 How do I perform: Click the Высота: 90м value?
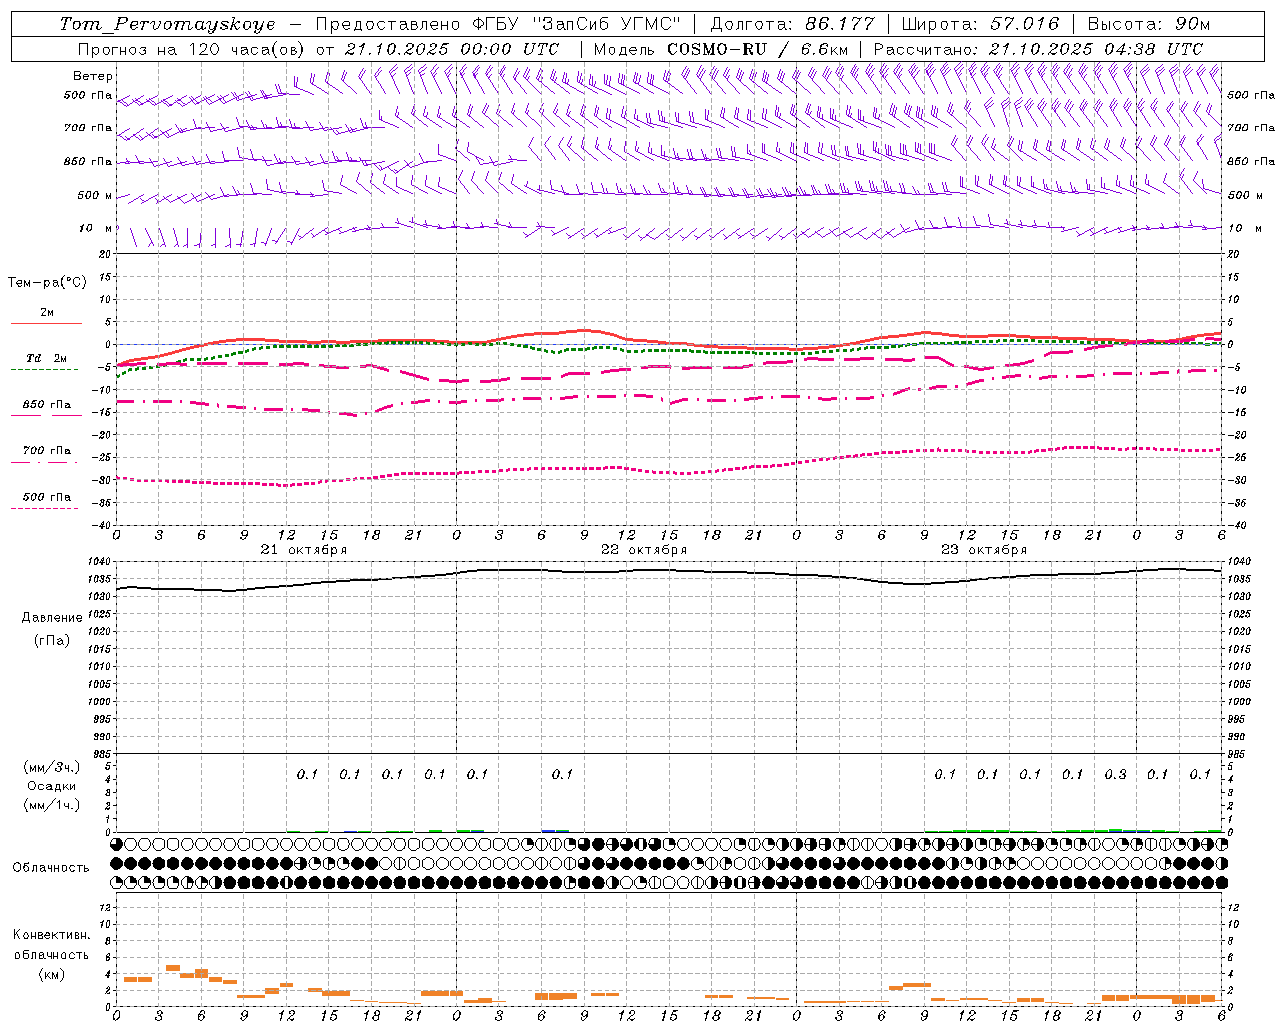tap(1148, 24)
